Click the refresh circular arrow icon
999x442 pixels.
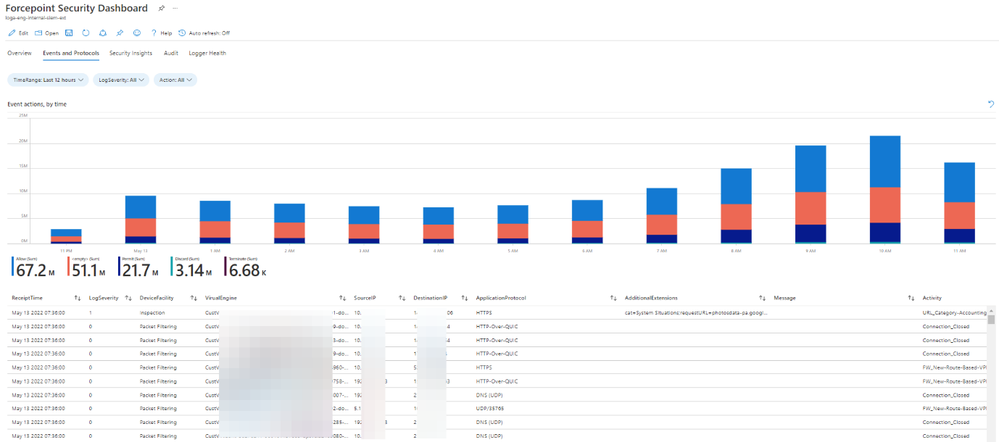[x=86, y=32]
